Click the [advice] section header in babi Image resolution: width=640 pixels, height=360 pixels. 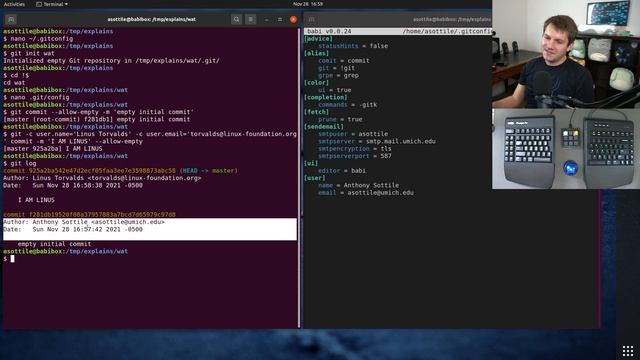coord(318,39)
